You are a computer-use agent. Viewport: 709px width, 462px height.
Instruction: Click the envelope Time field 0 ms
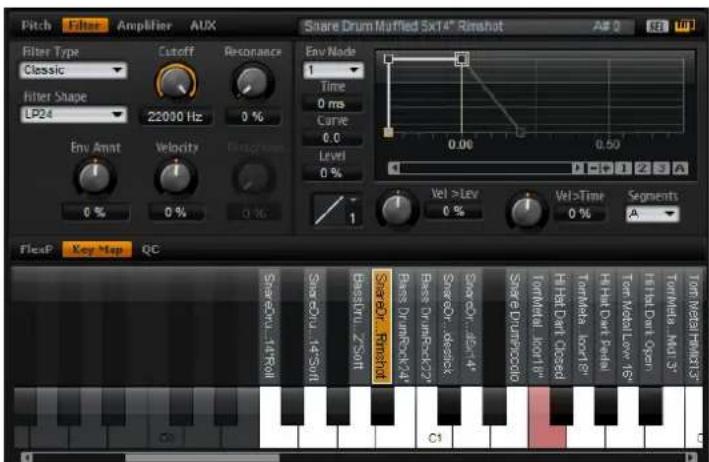pos(331,104)
